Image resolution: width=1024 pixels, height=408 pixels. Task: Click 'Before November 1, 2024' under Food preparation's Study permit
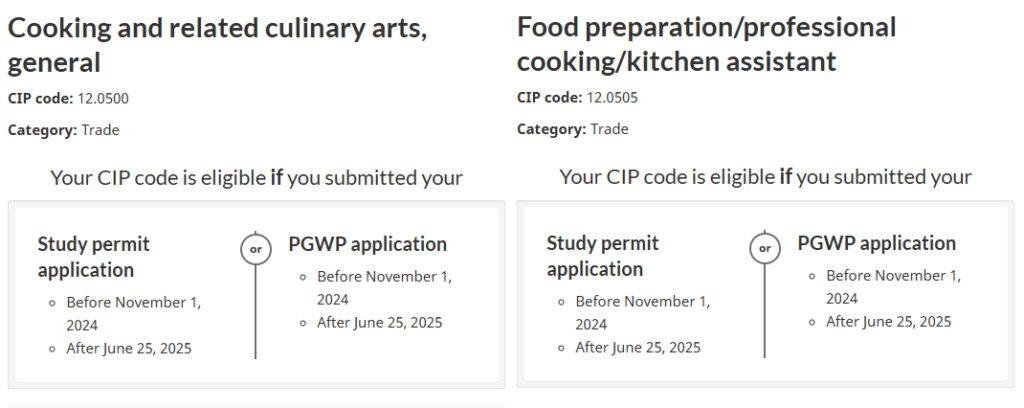tap(643, 312)
